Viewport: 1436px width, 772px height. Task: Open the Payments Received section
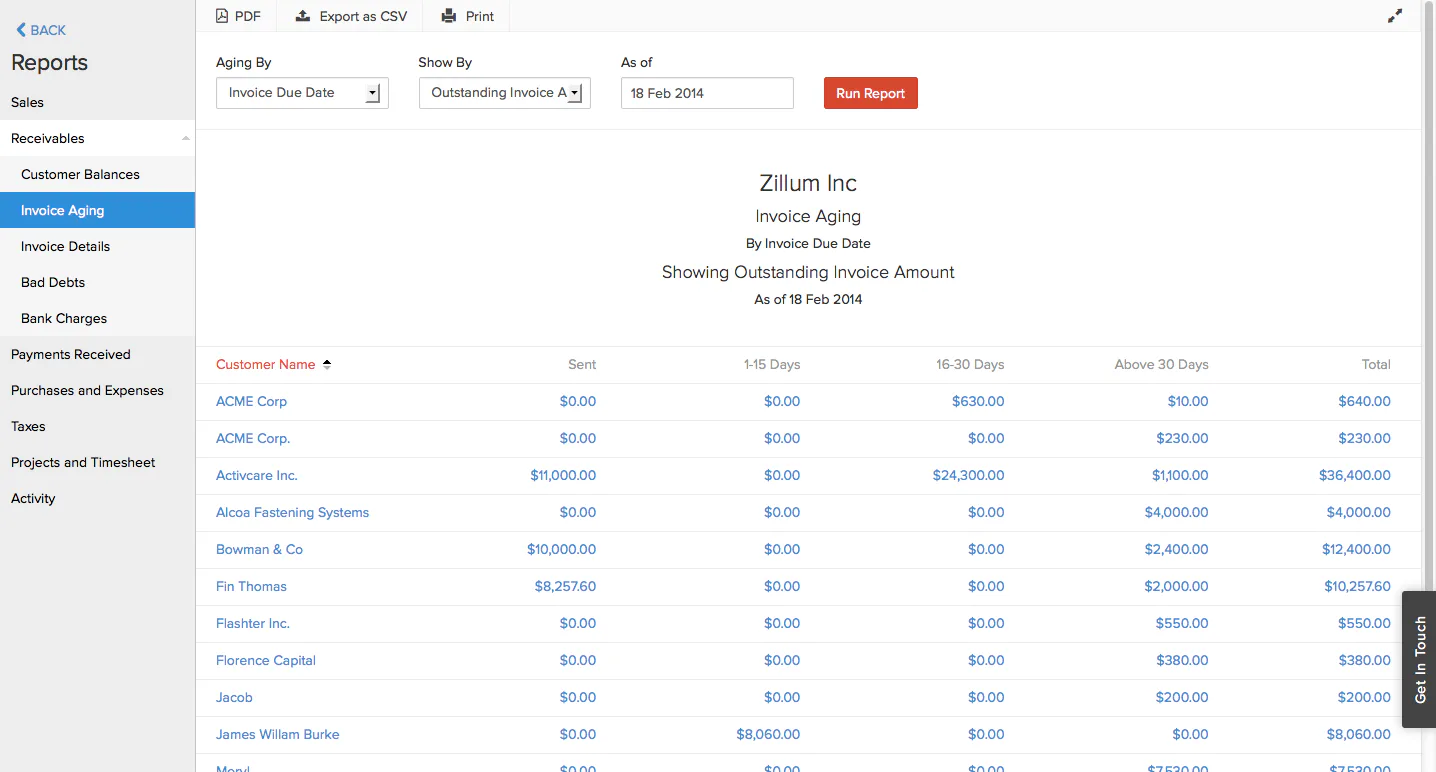[x=70, y=354]
